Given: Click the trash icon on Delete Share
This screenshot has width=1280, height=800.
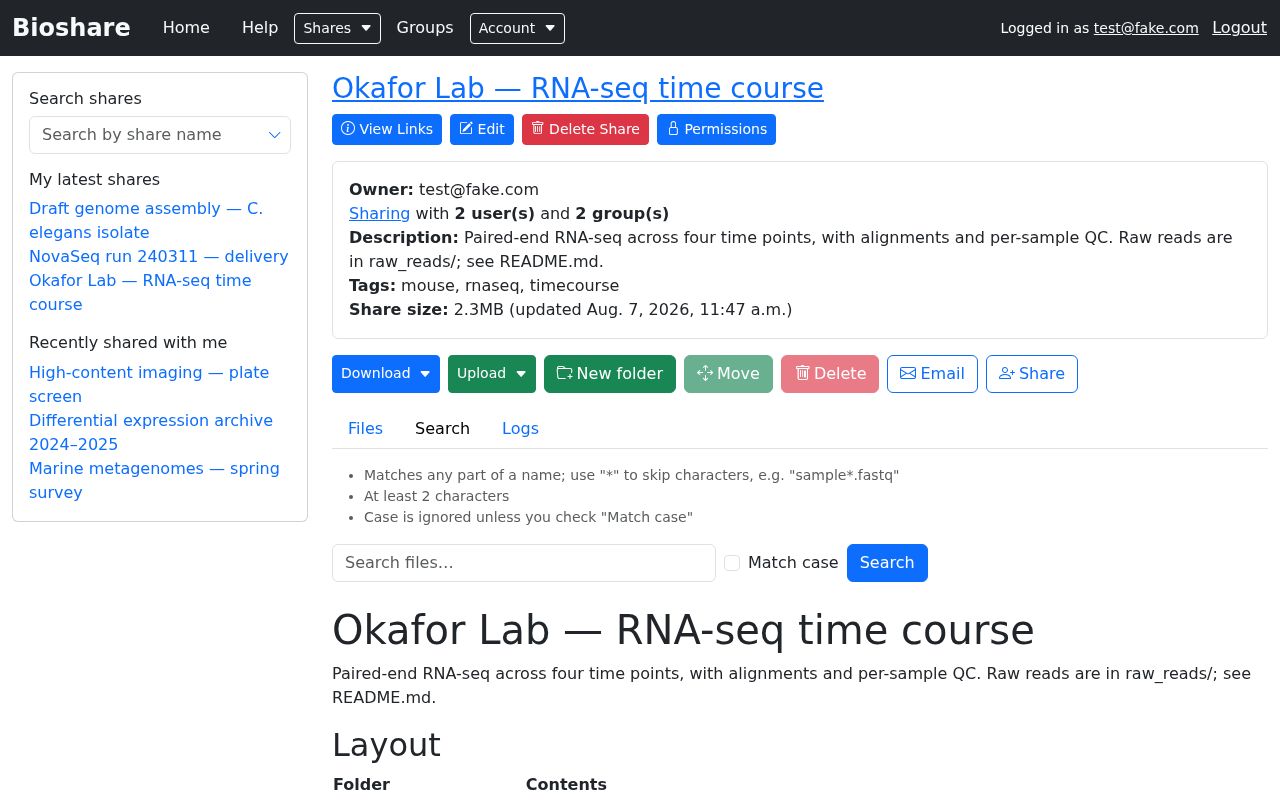Looking at the screenshot, I should click(x=538, y=129).
